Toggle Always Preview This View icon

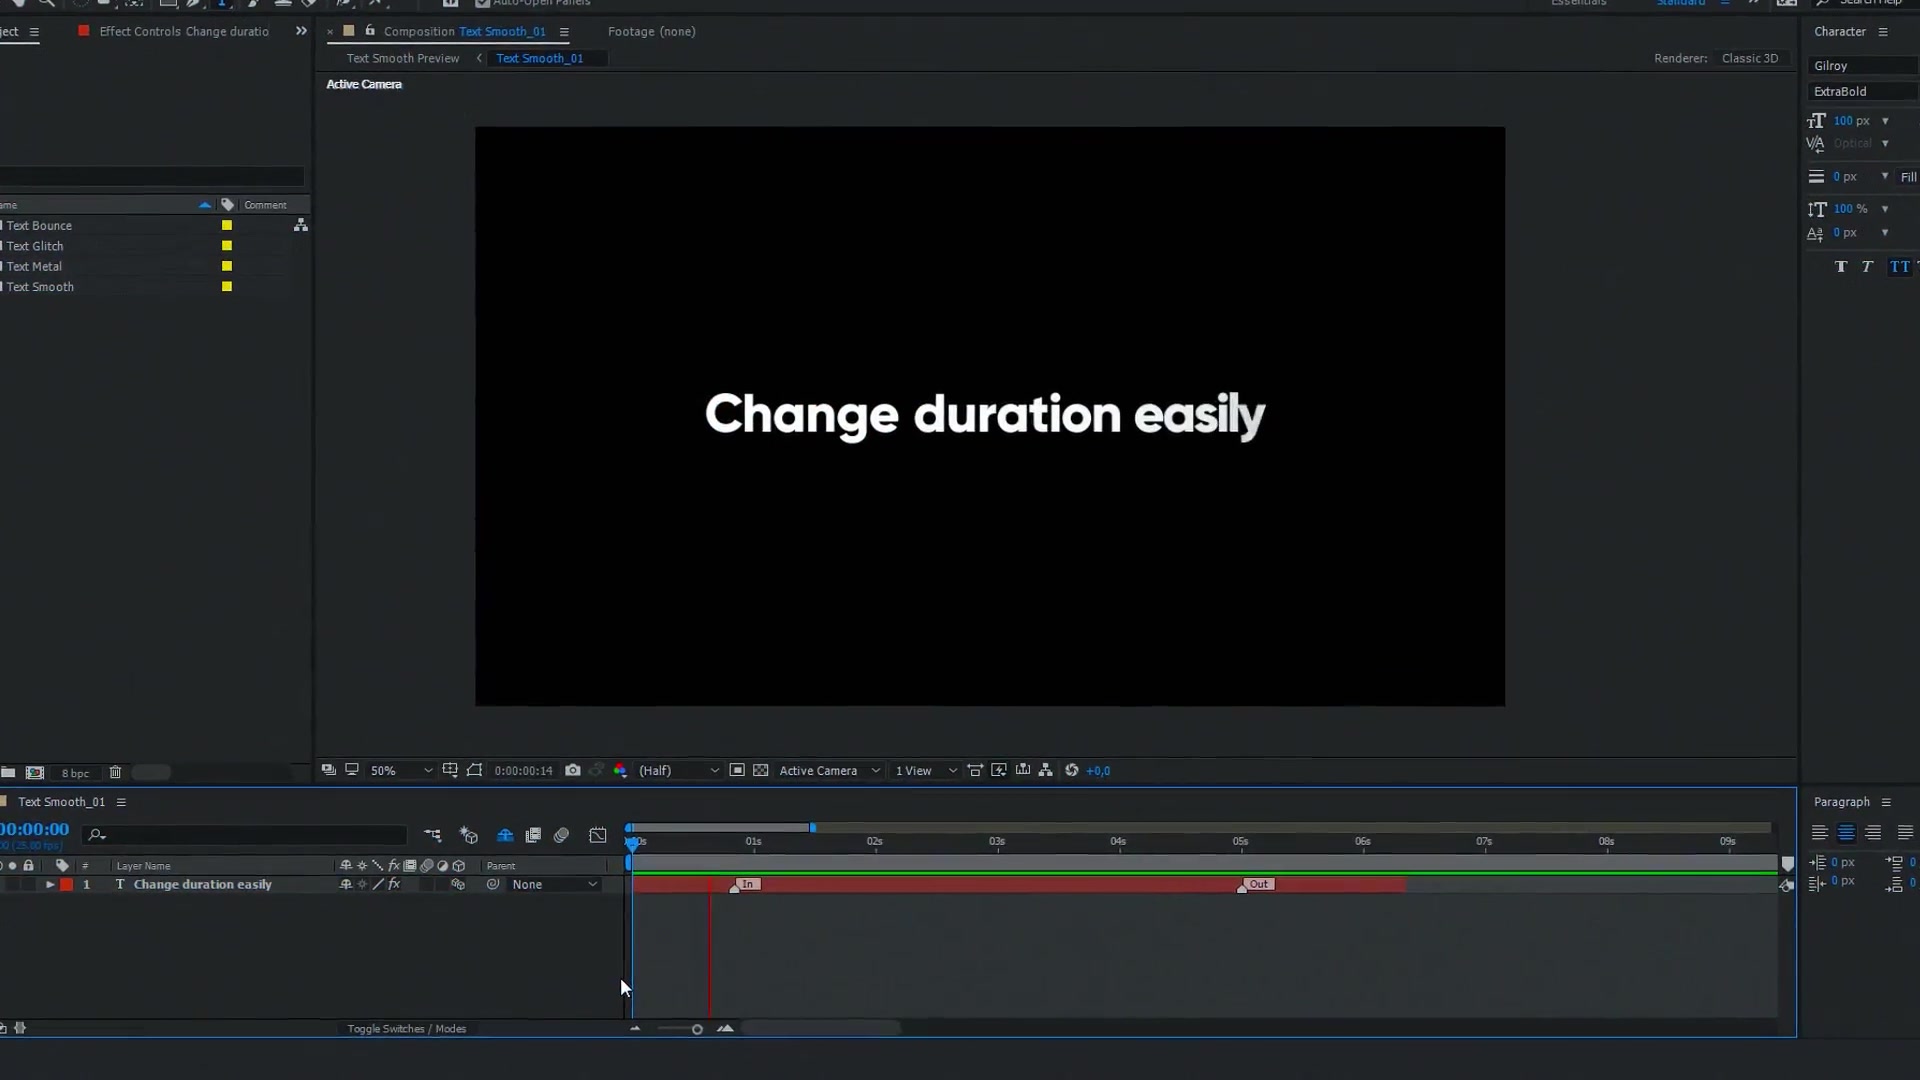(328, 770)
